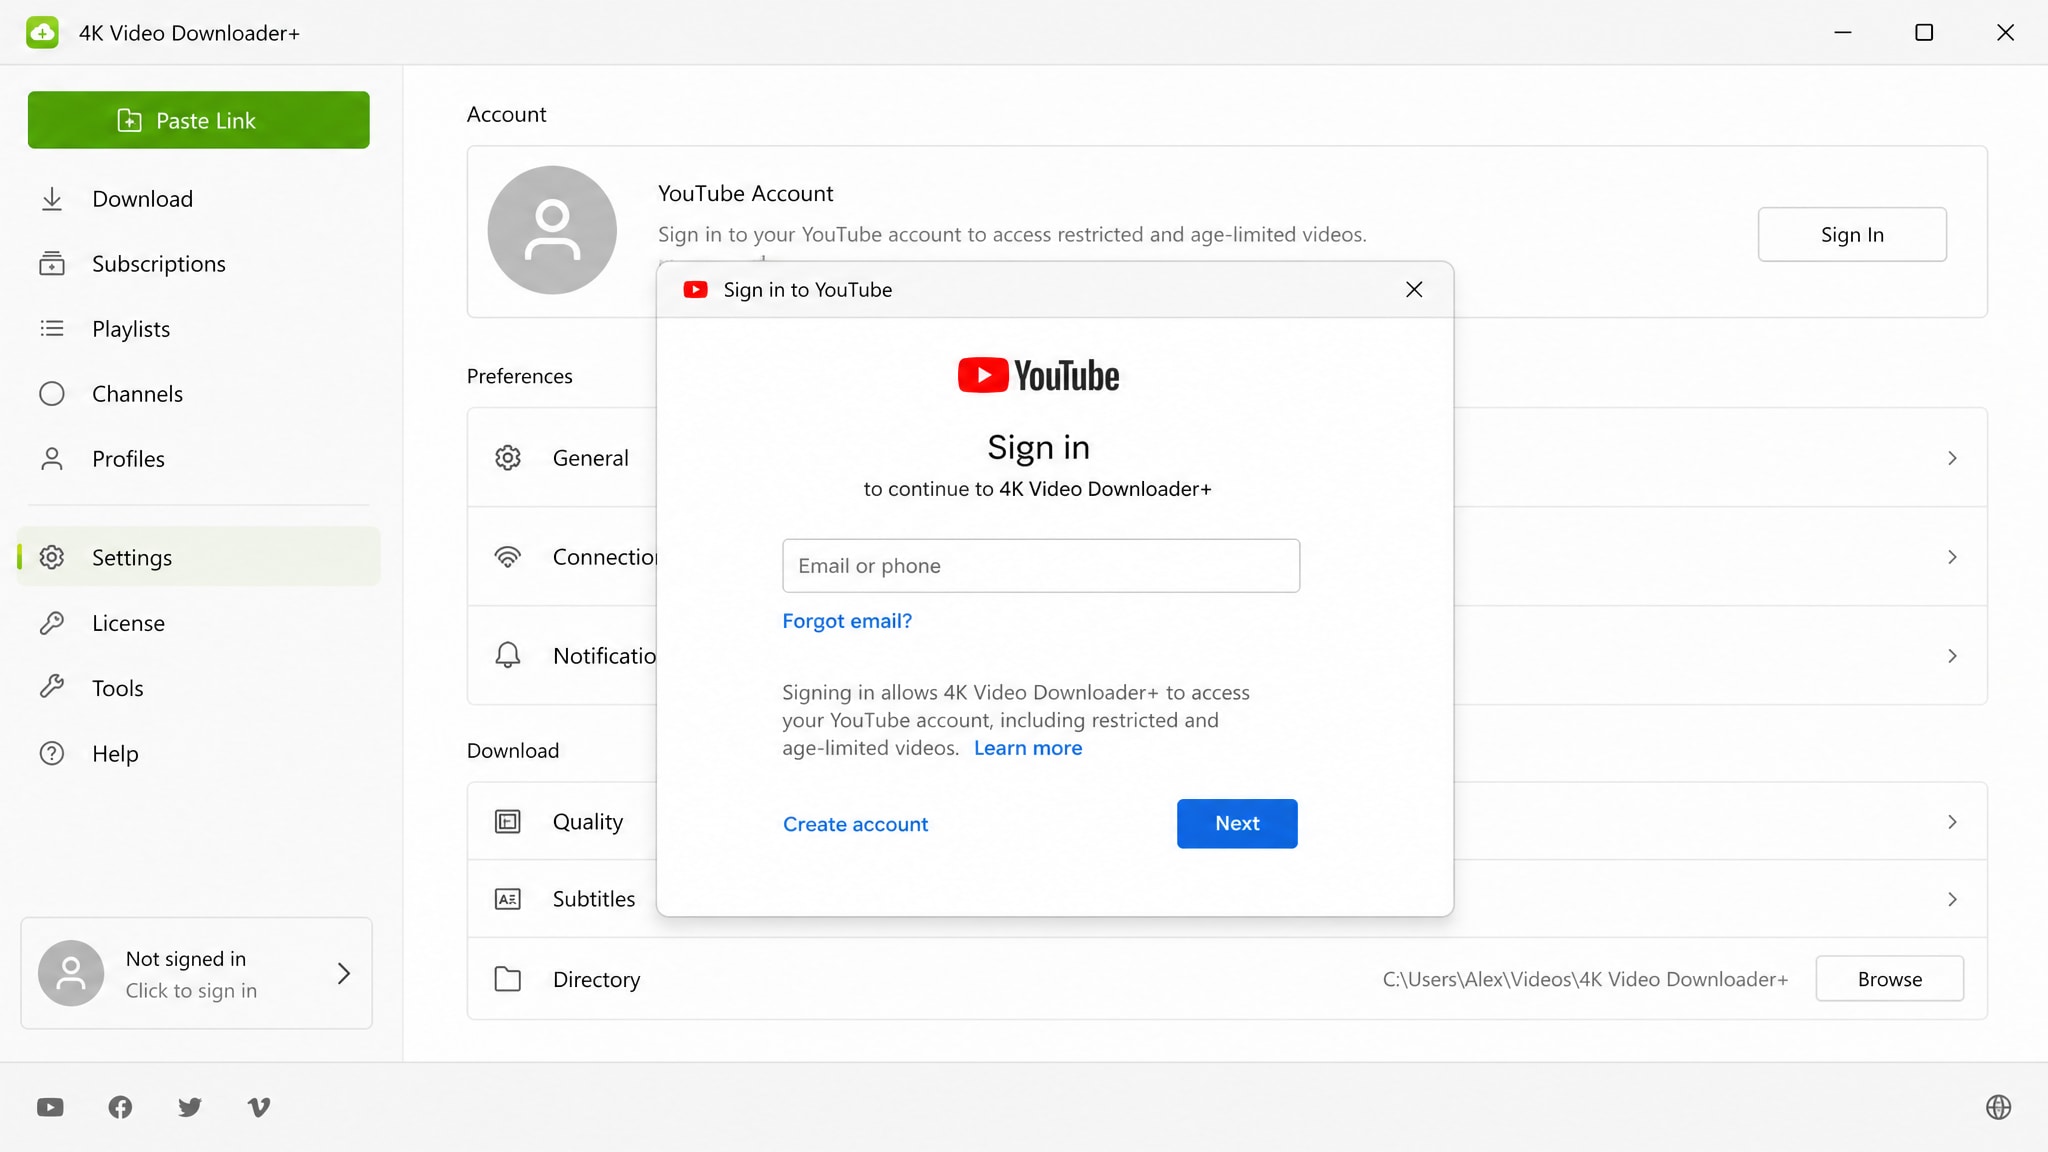The image size is (2048, 1152).
Task: Expand the General preferences chevron
Action: [1952, 458]
